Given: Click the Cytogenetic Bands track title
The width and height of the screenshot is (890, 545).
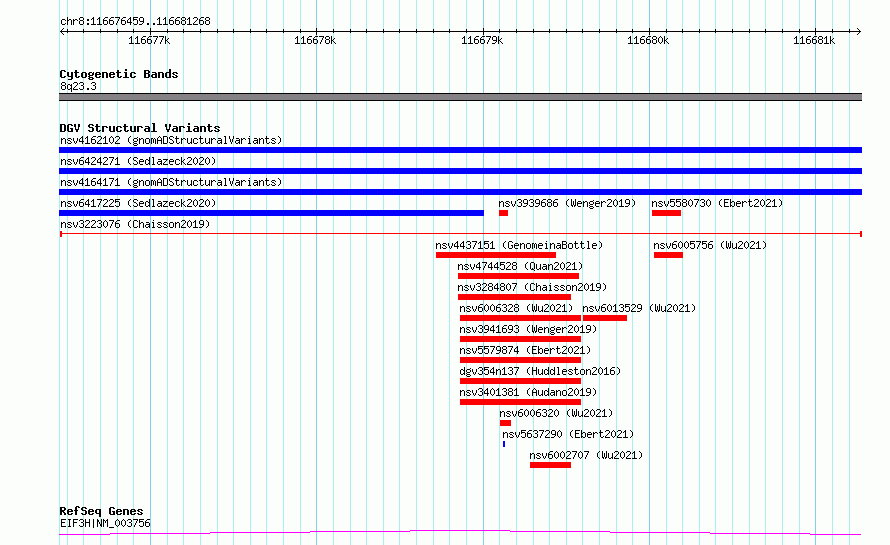Looking at the screenshot, I should [x=119, y=74].
